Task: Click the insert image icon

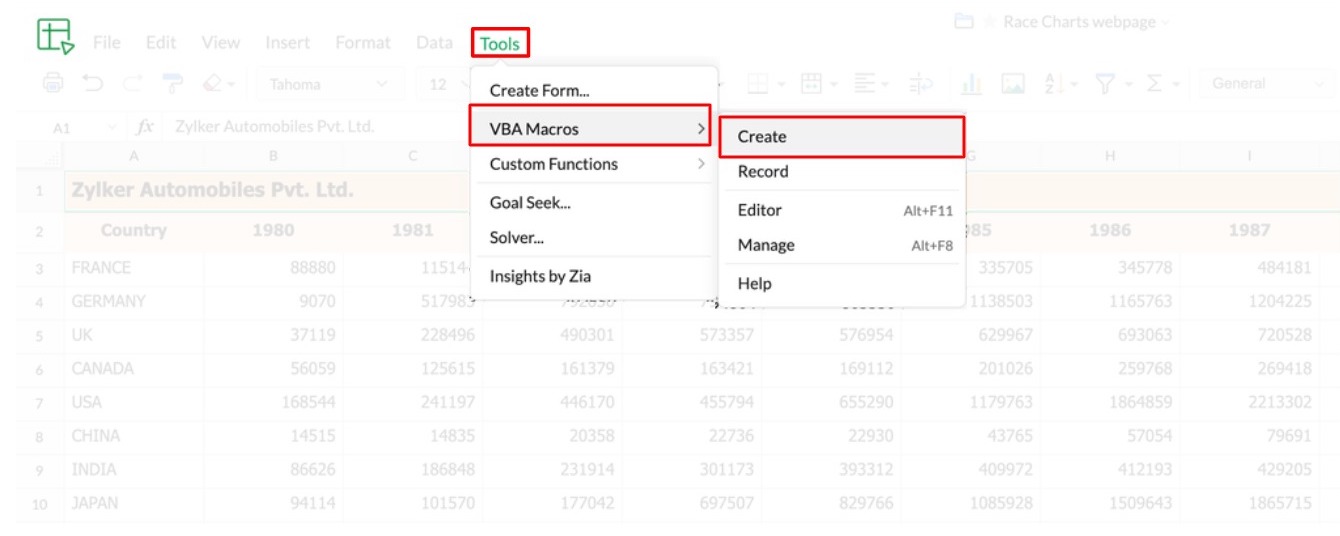Action: (x=1013, y=84)
